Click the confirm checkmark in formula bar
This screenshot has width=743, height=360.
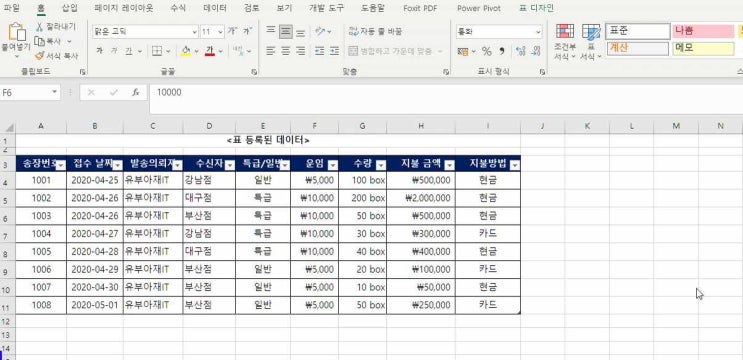coord(113,92)
